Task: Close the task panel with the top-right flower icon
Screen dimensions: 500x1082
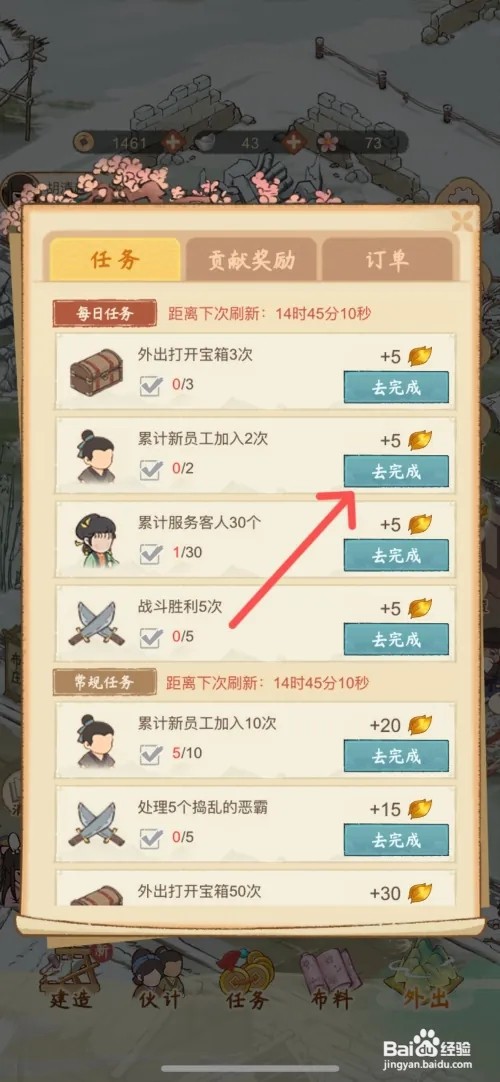Action: pyautogui.click(x=463, y=221)
